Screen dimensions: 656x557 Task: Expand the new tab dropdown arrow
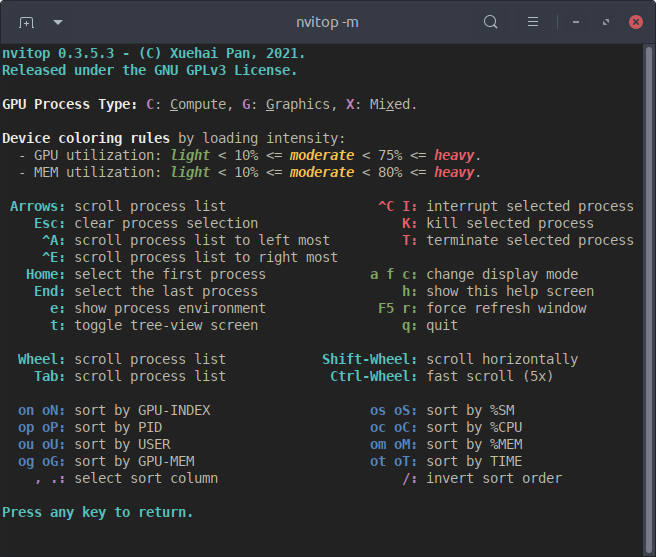(x=58, y=22)
